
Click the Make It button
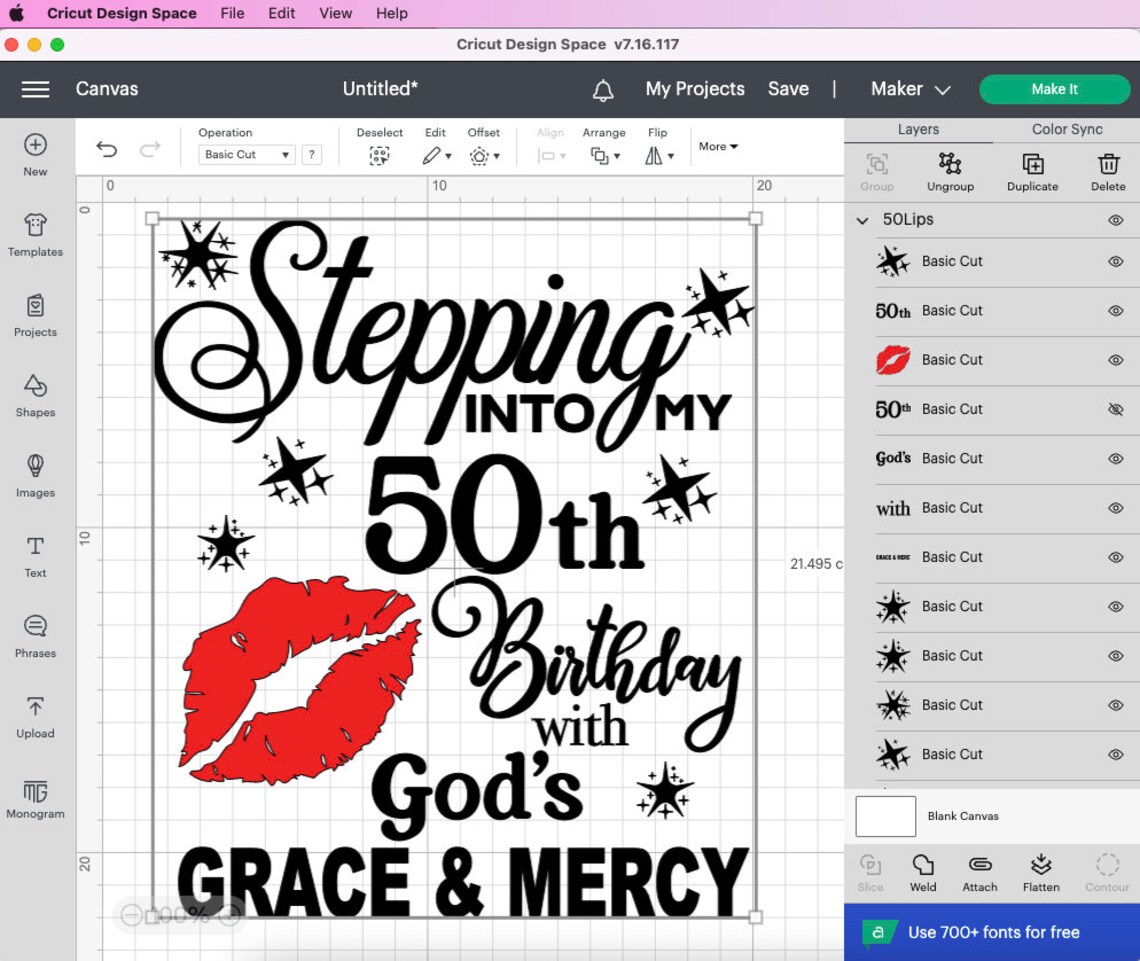1054,89
